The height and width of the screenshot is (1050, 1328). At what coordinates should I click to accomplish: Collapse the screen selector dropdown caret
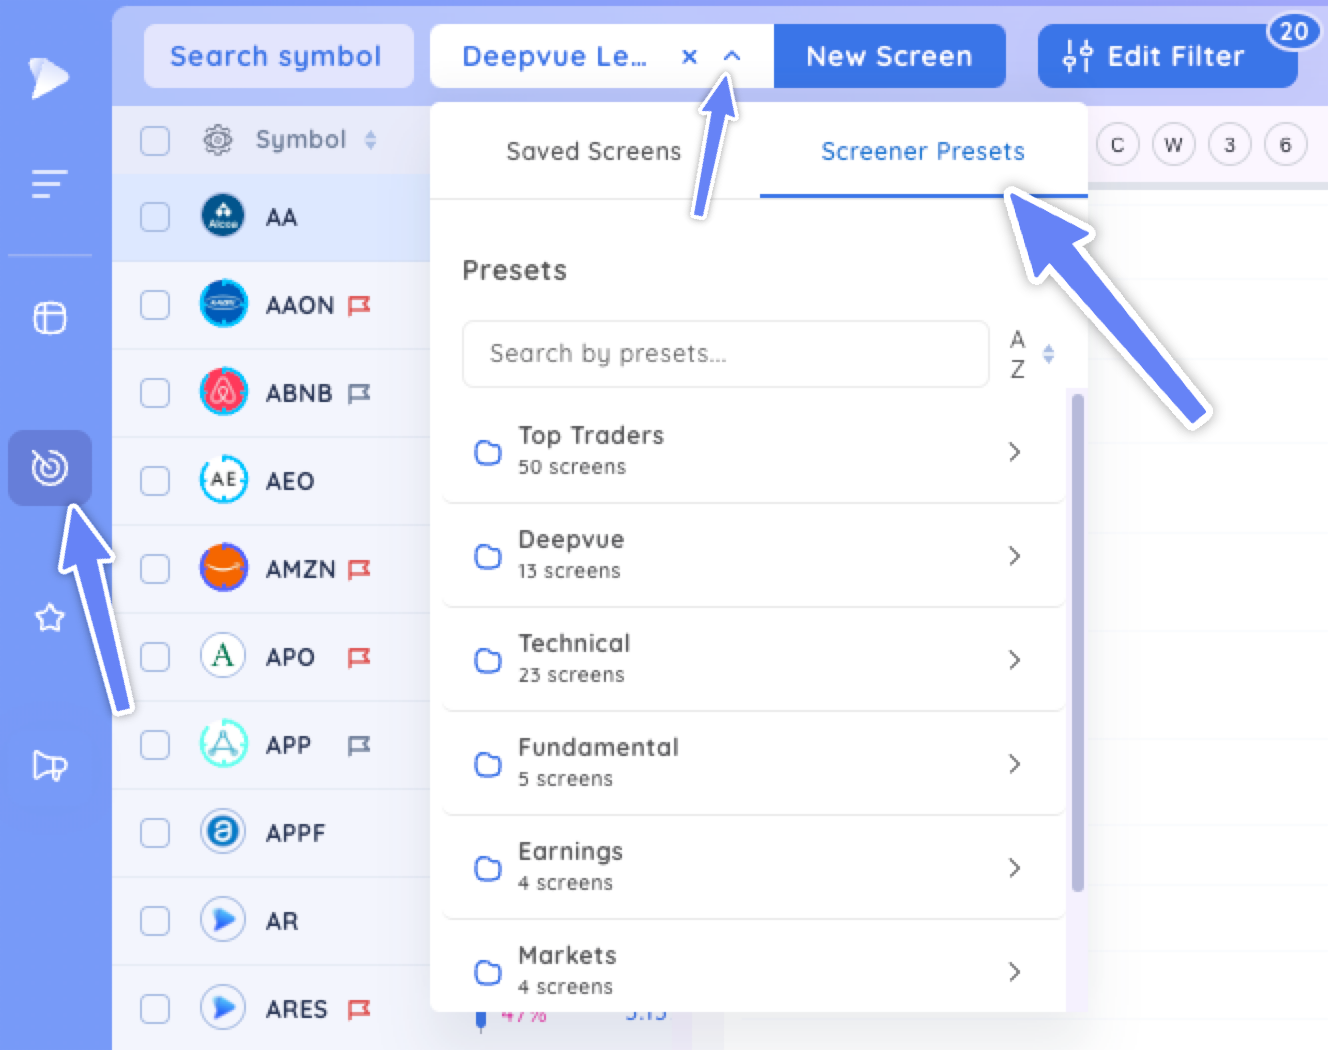tap(732, 56)
